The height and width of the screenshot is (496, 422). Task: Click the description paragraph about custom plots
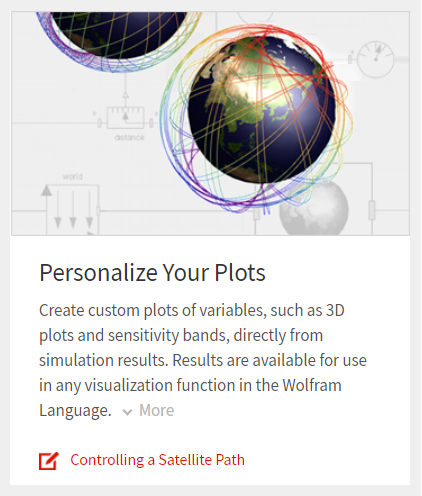coord(203,360)
